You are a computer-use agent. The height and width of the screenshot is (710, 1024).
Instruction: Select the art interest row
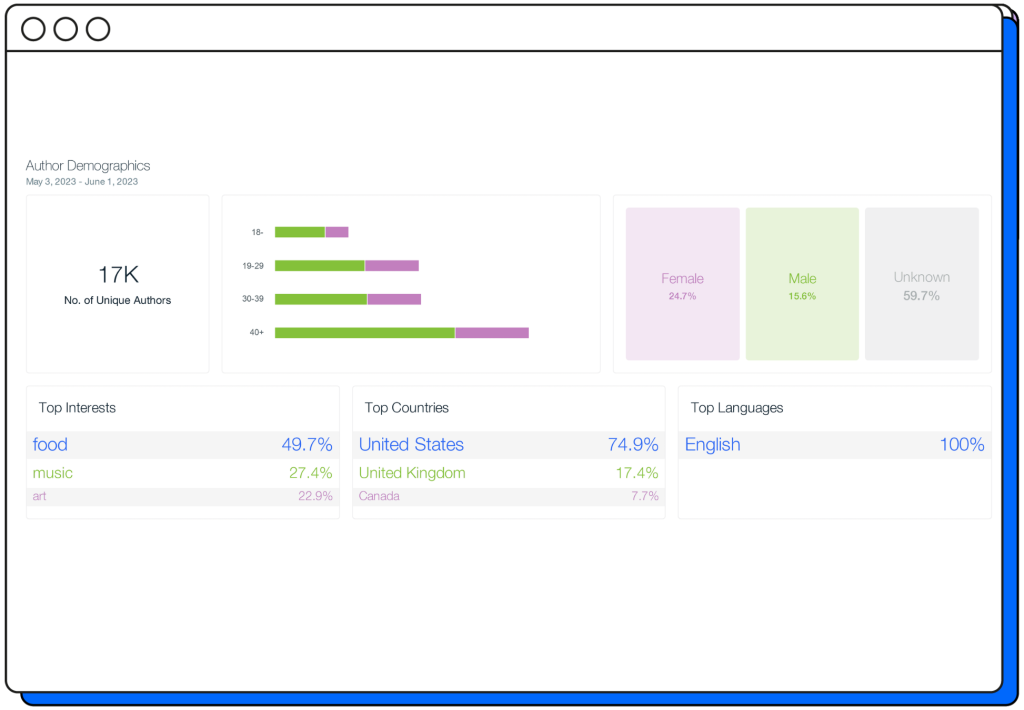(x=182, y=496)
